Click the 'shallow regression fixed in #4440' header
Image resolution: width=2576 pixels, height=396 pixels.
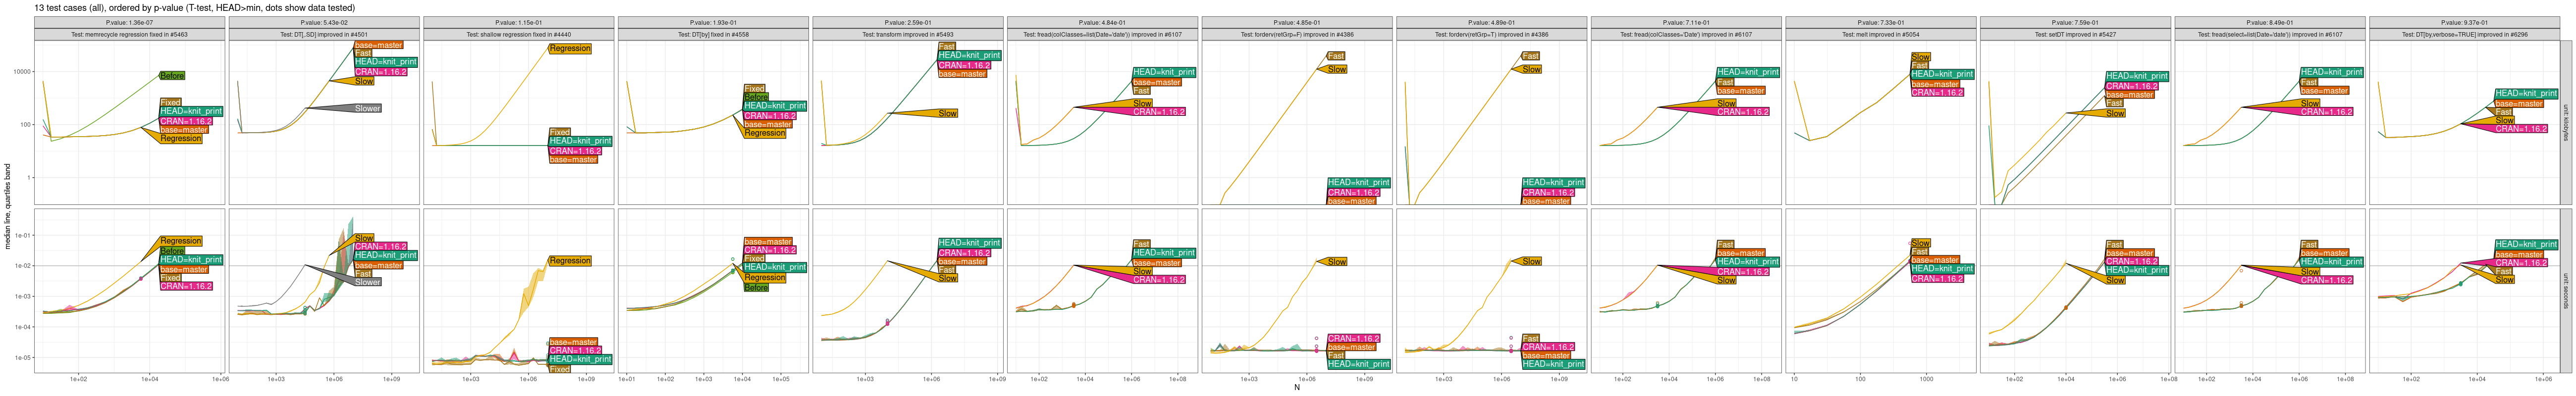pos(518,35)
